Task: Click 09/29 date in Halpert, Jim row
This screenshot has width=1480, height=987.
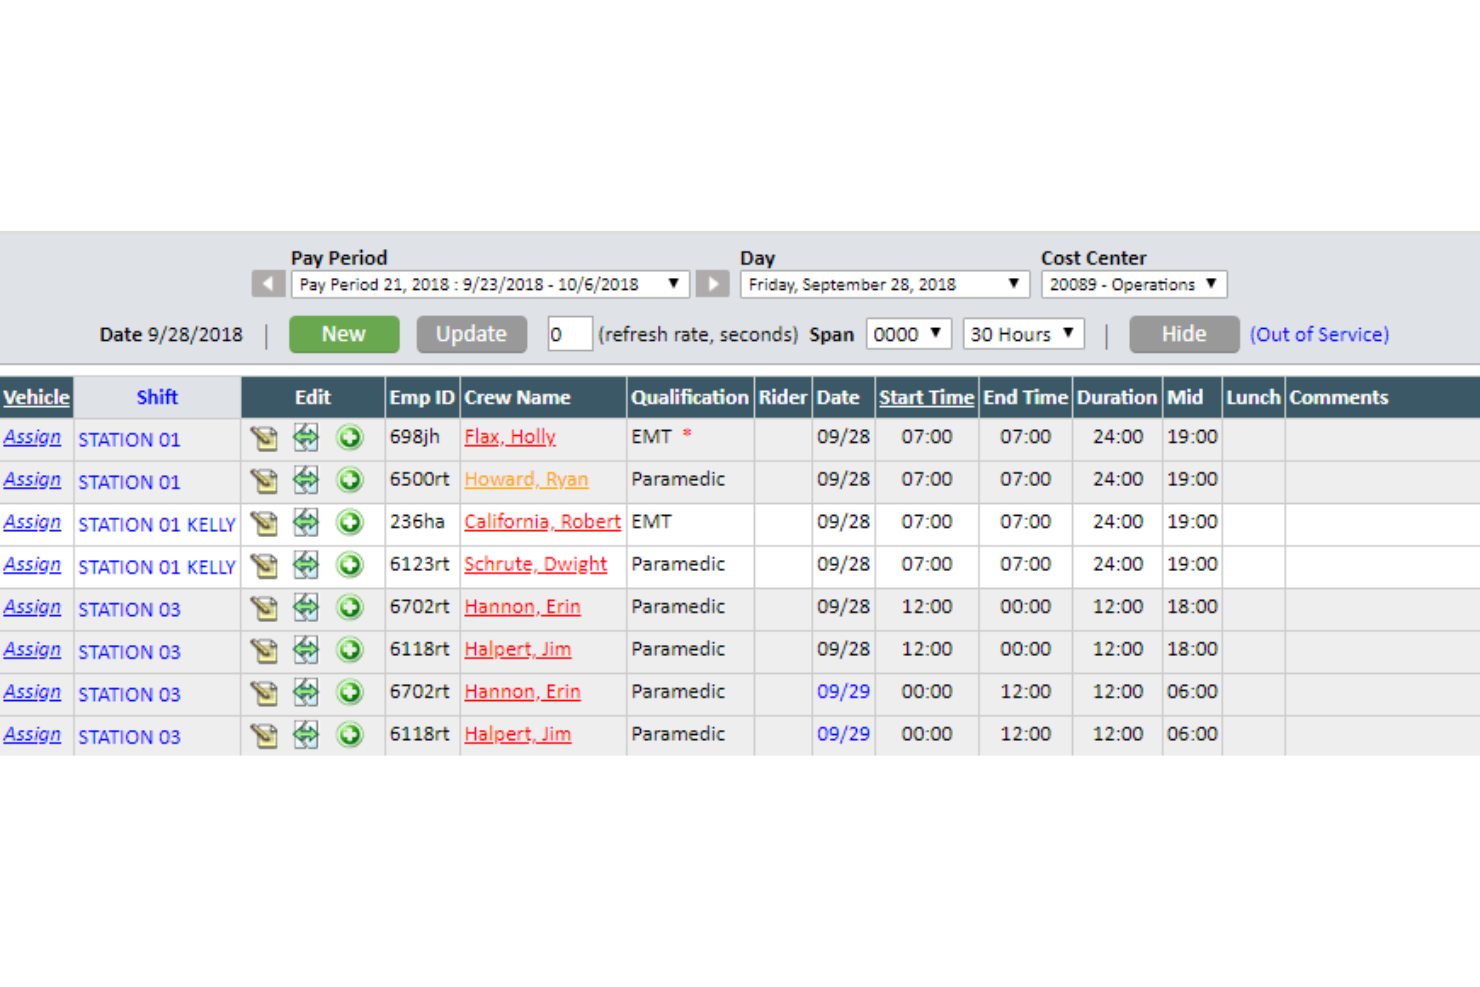Action: pyautogui.click(x=843, y=735)
